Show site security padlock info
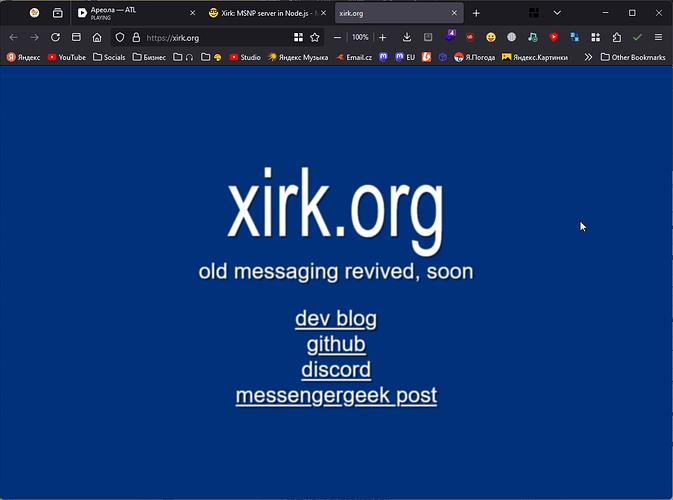Viewport: 673px width, 500px height. (135, 38)
